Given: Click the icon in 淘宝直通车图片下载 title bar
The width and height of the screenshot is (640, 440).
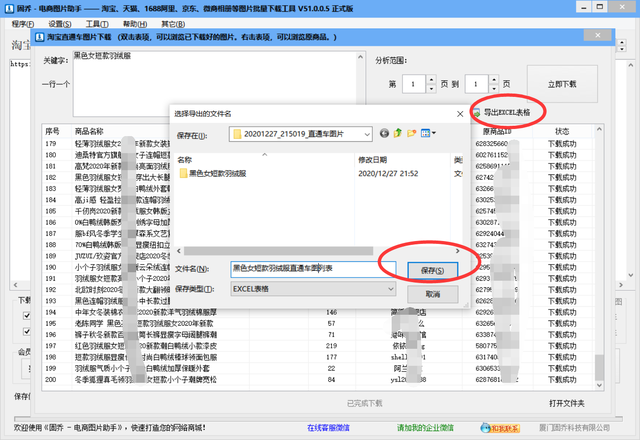Looking at the screenshot, I should pyautogui.click(x=40, y=37).
